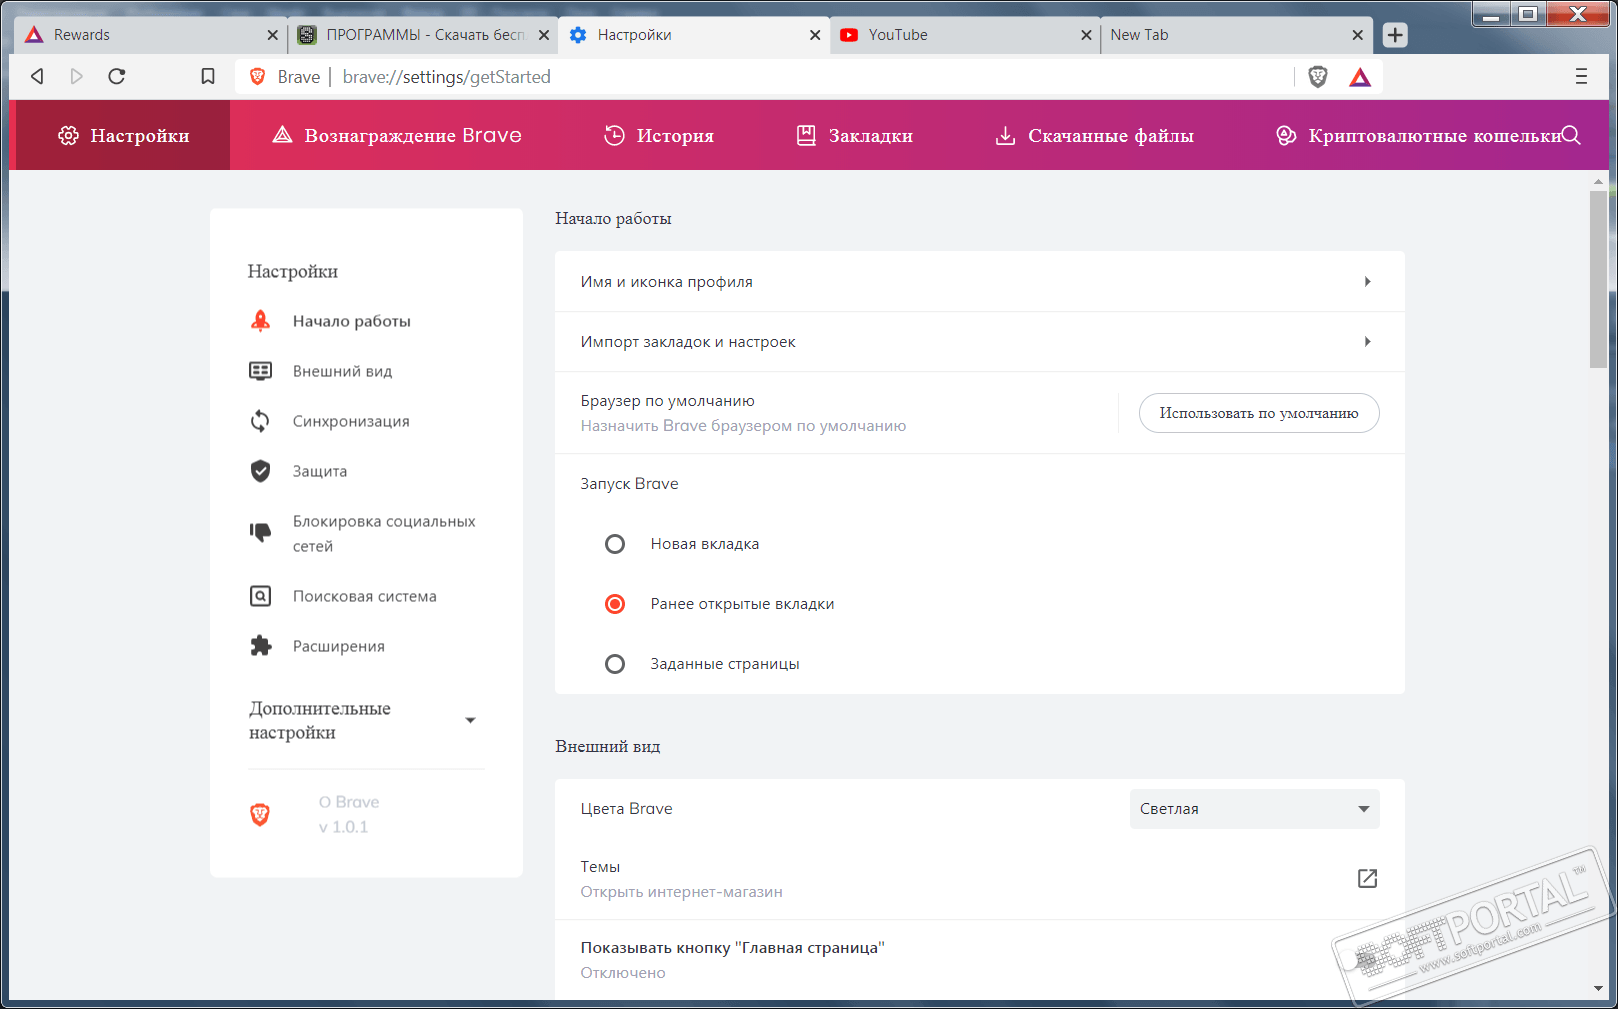Select Ранее открытые вкладки radio button
The height and width of the screenshot is (1009, 1618).
pos(615,604)
